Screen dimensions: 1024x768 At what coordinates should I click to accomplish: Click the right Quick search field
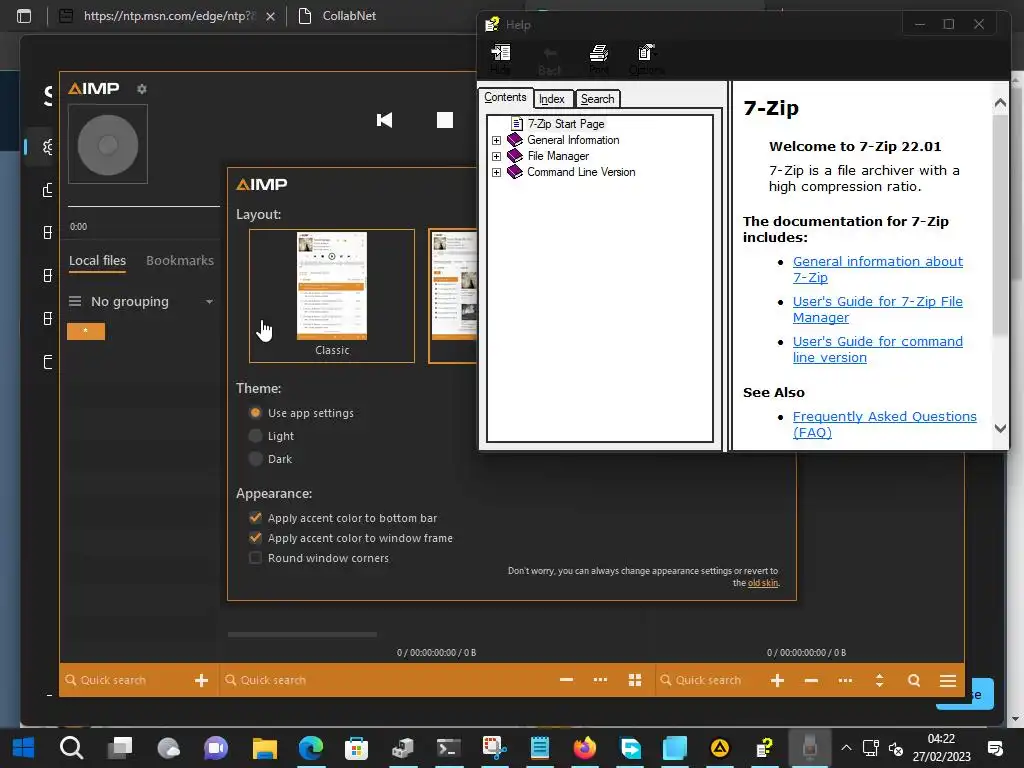[709, 680]
